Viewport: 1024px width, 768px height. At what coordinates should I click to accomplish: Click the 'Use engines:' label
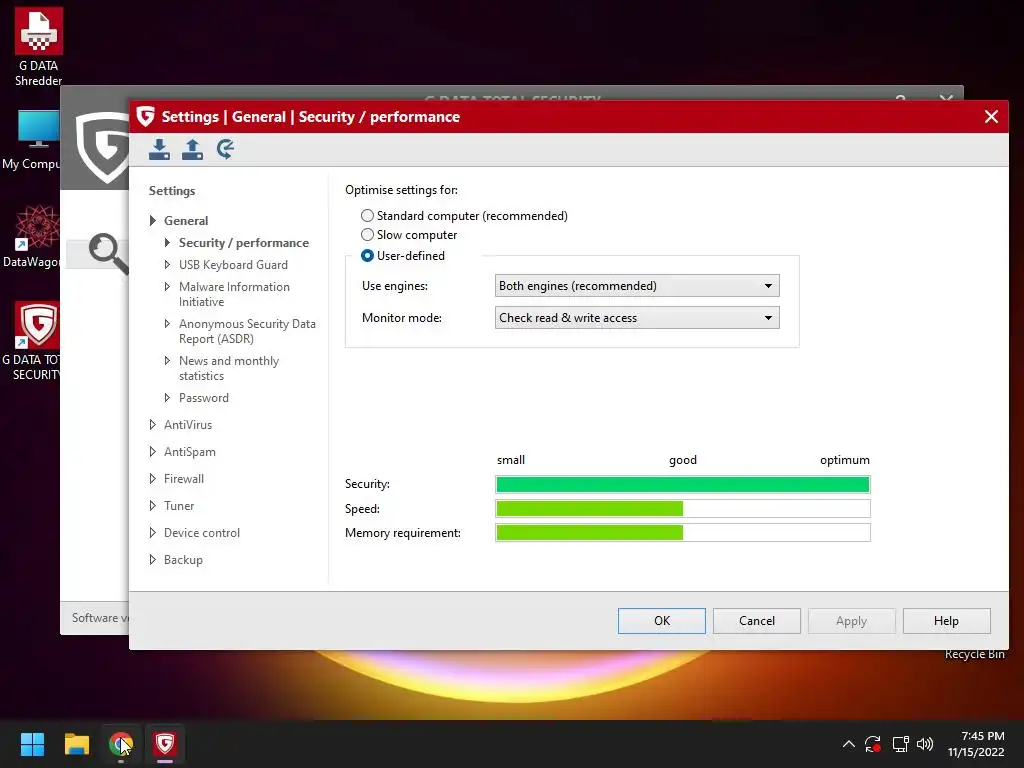(395, 285)
